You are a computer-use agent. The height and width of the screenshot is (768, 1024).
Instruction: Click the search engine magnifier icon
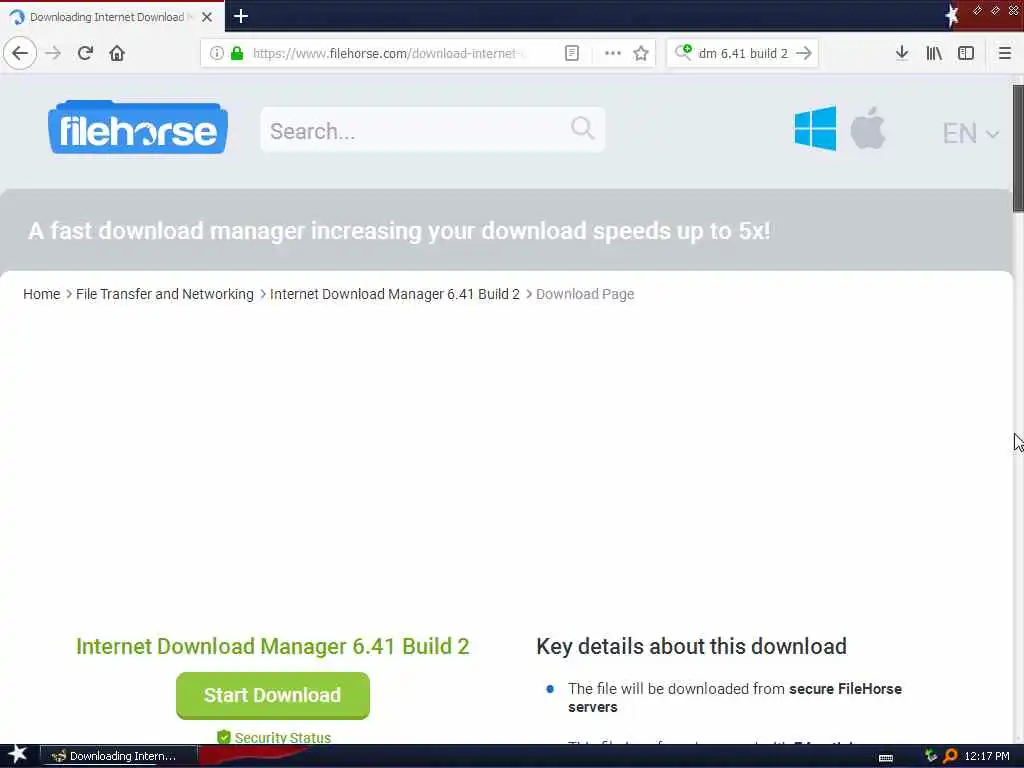pyautogui.click(x=683, y=52)
